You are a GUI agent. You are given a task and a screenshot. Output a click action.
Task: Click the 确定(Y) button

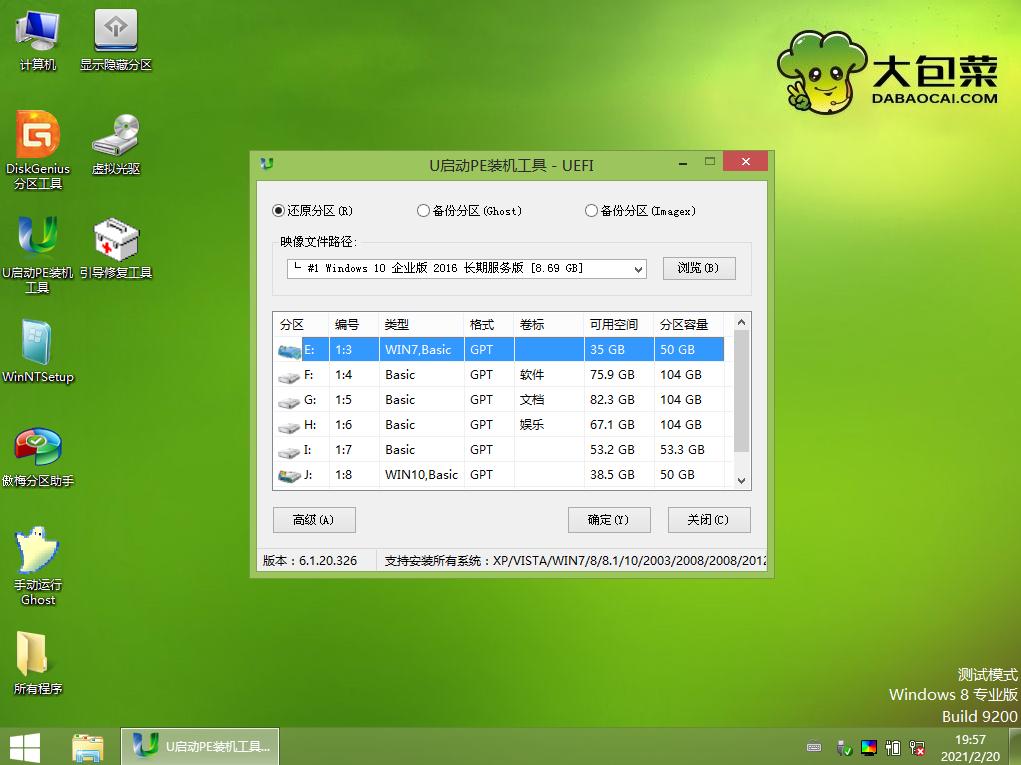tap(609, 520)
